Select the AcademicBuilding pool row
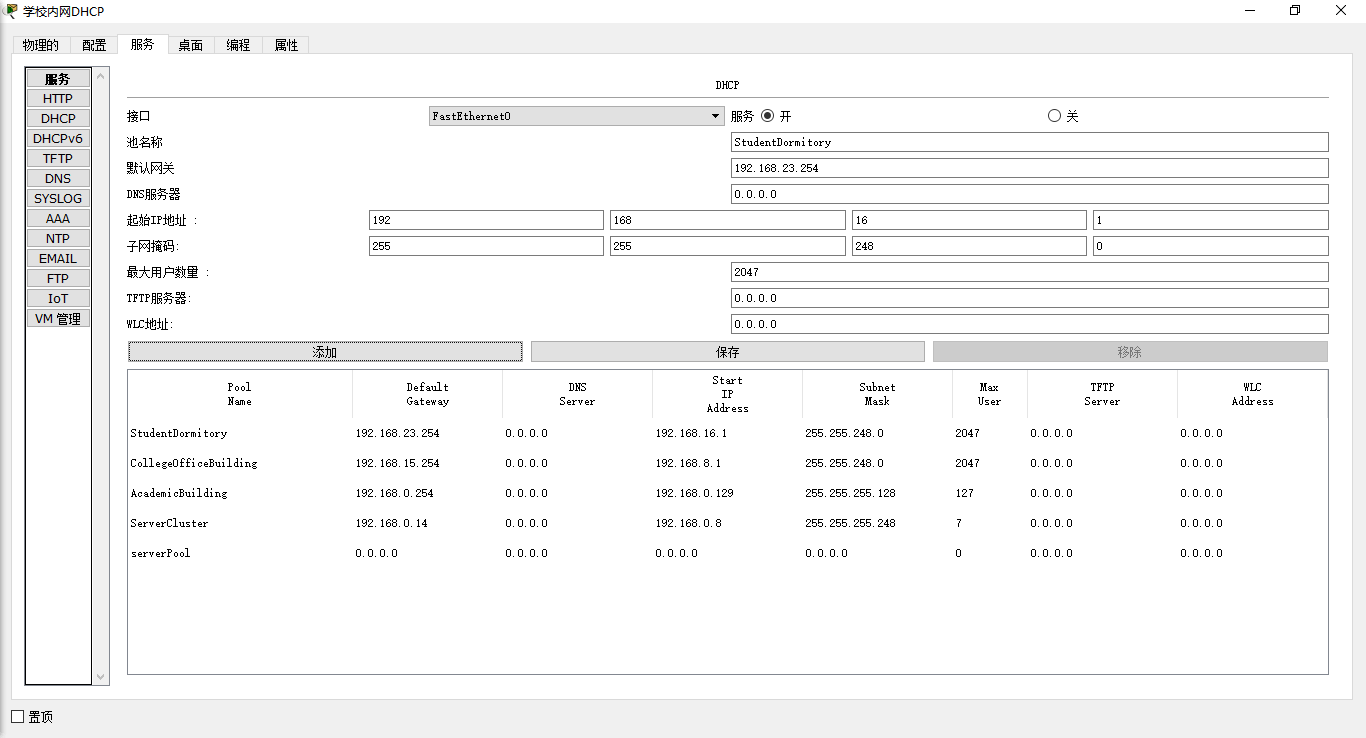Image resolution: width=1366 pixels, height=738 pixels. point(728,493)
